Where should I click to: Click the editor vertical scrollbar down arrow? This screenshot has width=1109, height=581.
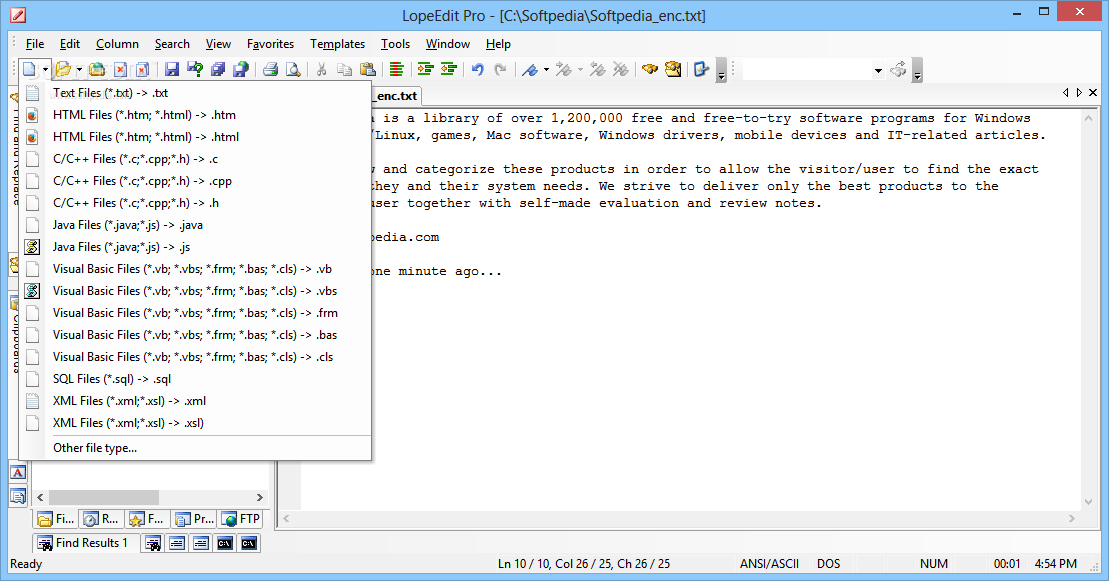(1088, 502)
